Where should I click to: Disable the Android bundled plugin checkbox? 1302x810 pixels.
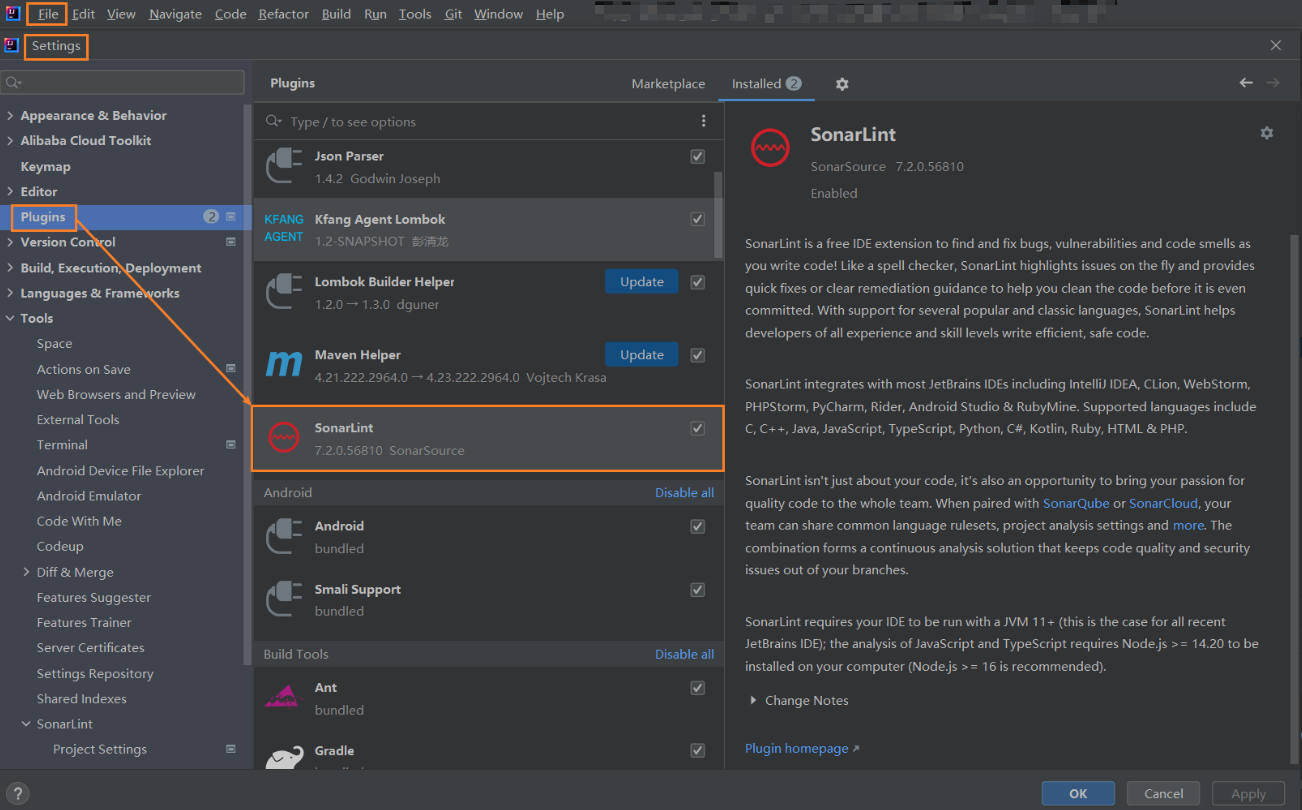(698, 526)
